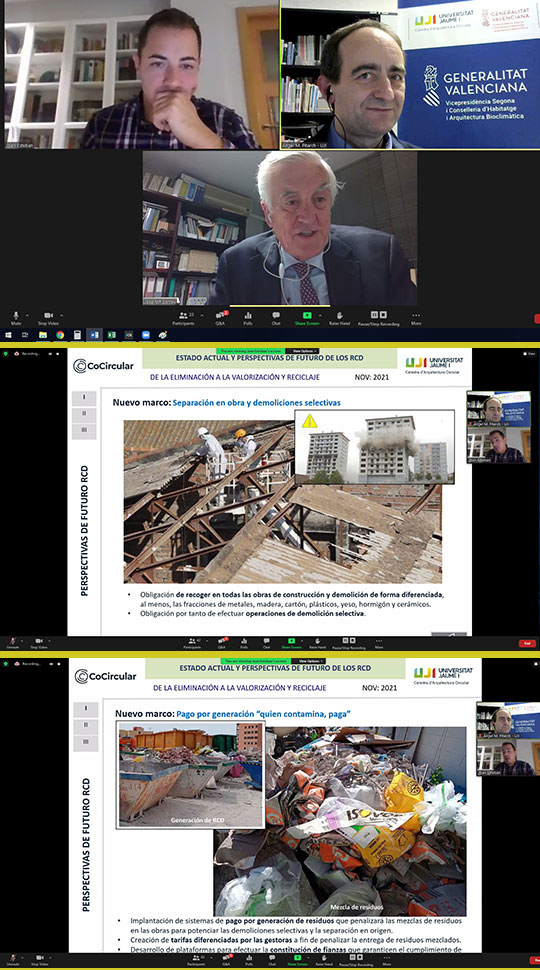Select the active speaker's video tile with the yellow underline
This screenshot has width=540, height=970.
click(x=280, y=228)
